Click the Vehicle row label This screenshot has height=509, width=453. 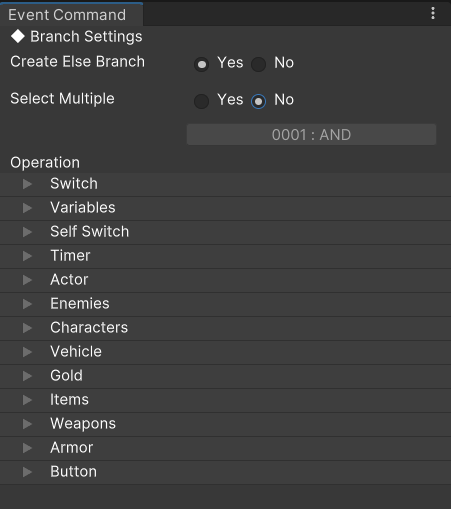[76, 352]
